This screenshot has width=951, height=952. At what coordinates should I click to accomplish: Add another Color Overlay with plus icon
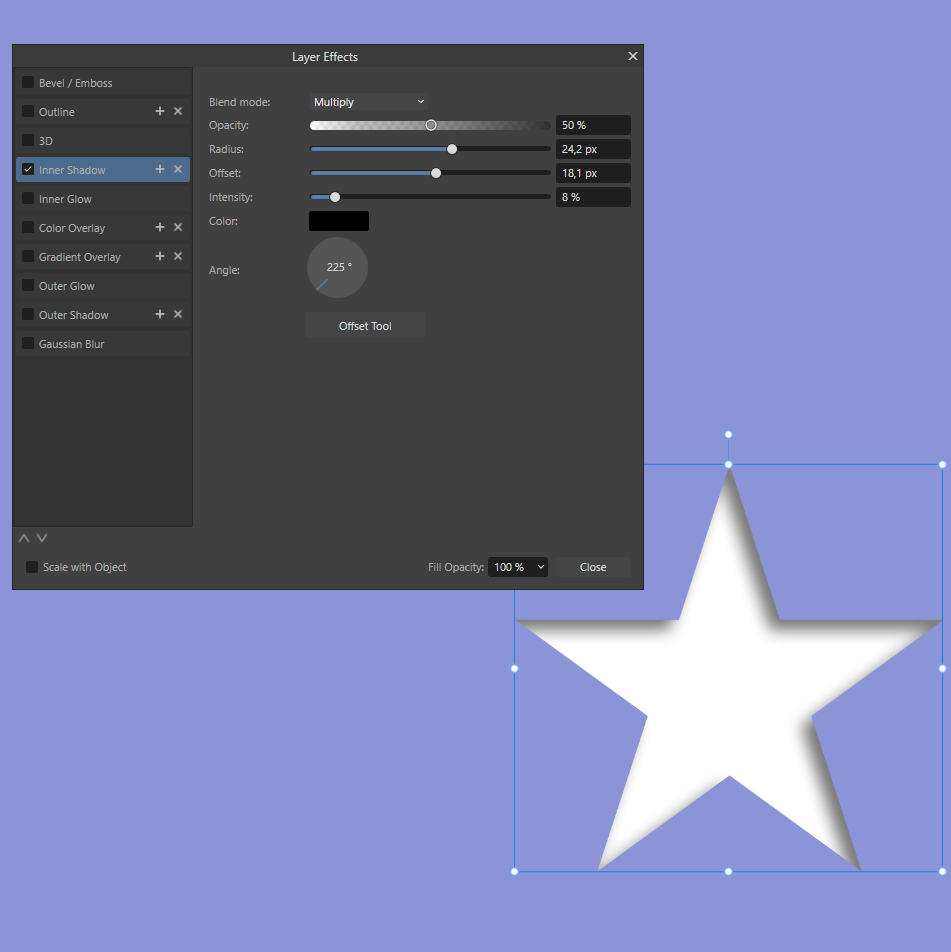click(x=160, y=227)
